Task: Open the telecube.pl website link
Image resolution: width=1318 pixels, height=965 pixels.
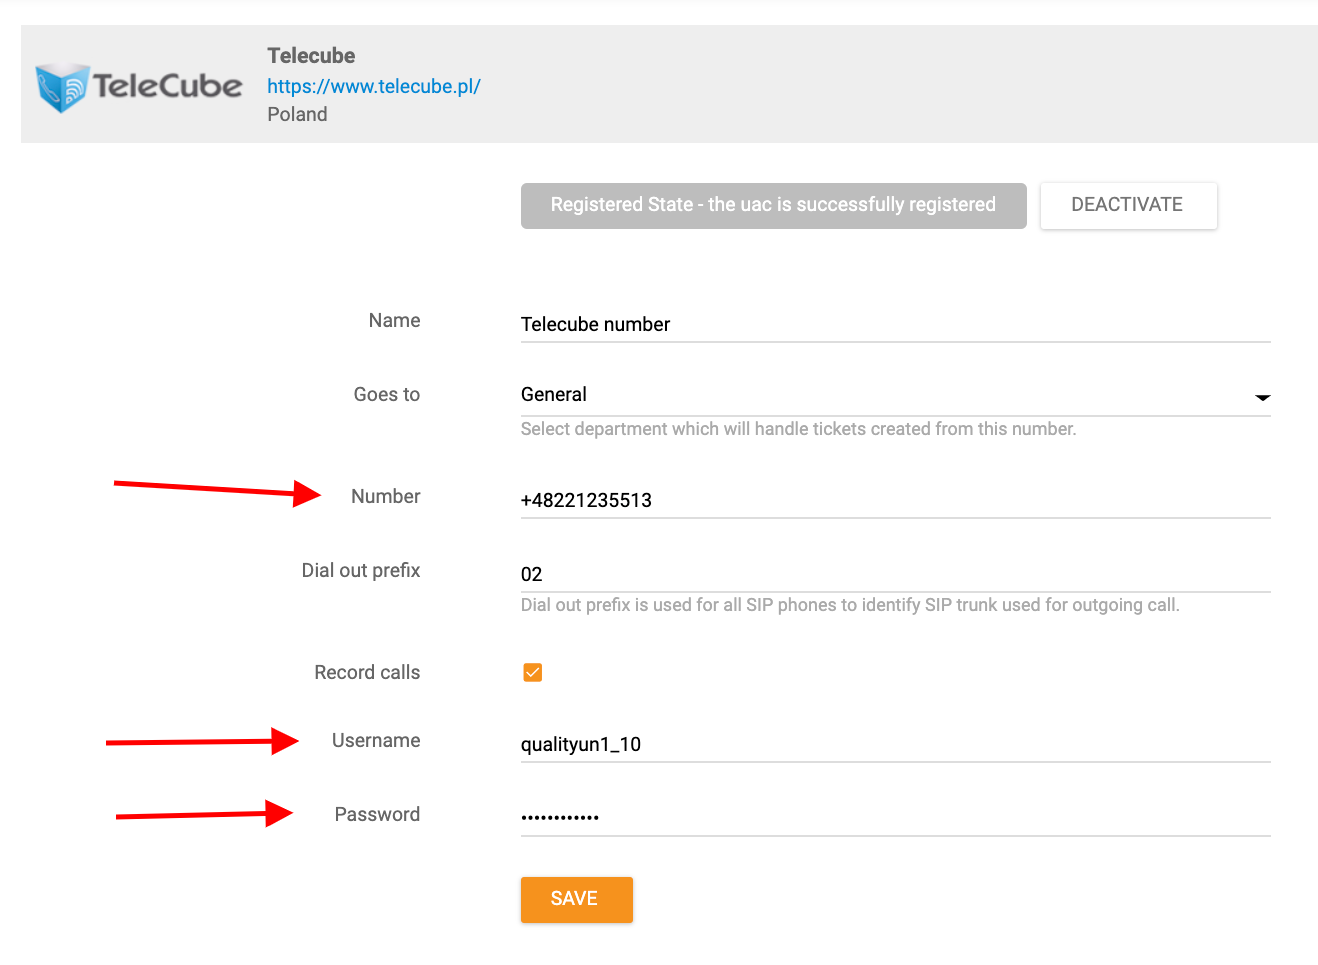Action: tap(373, 86)
